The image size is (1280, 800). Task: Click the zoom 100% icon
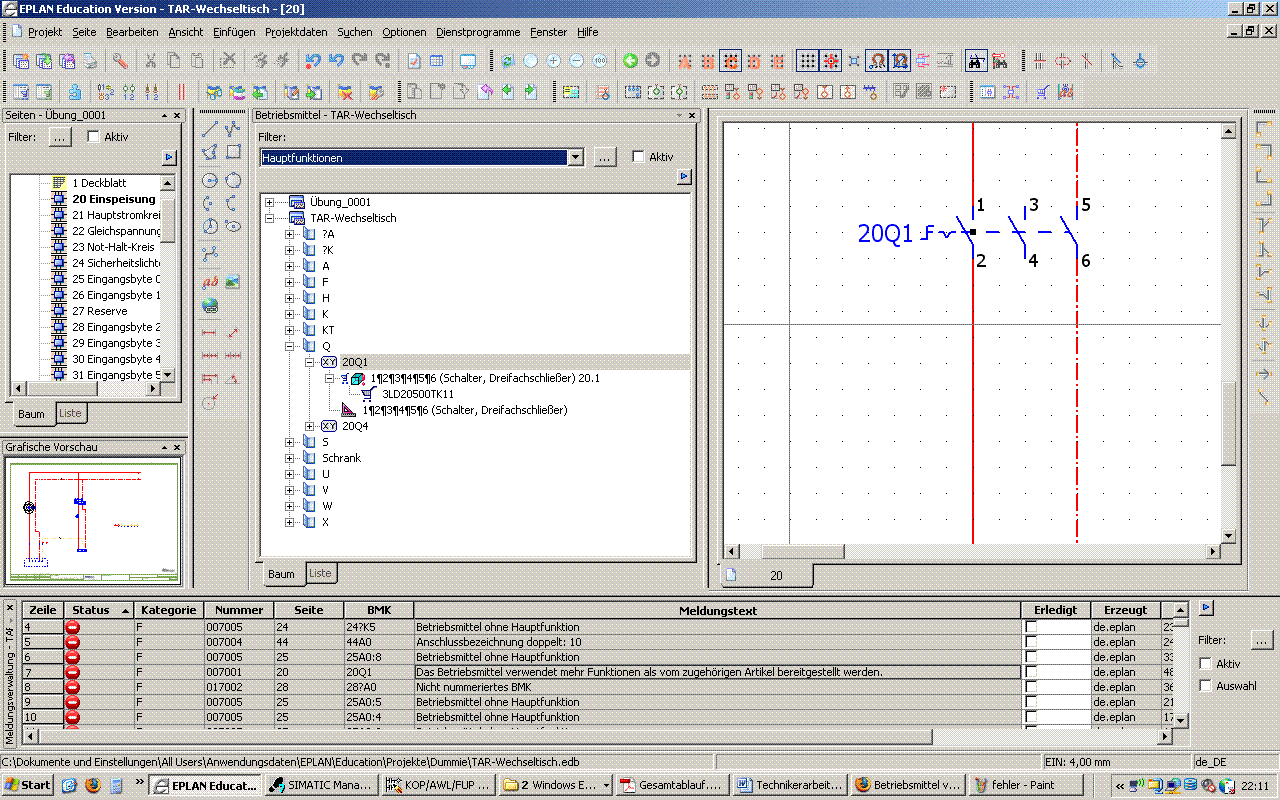click(599, 61)
